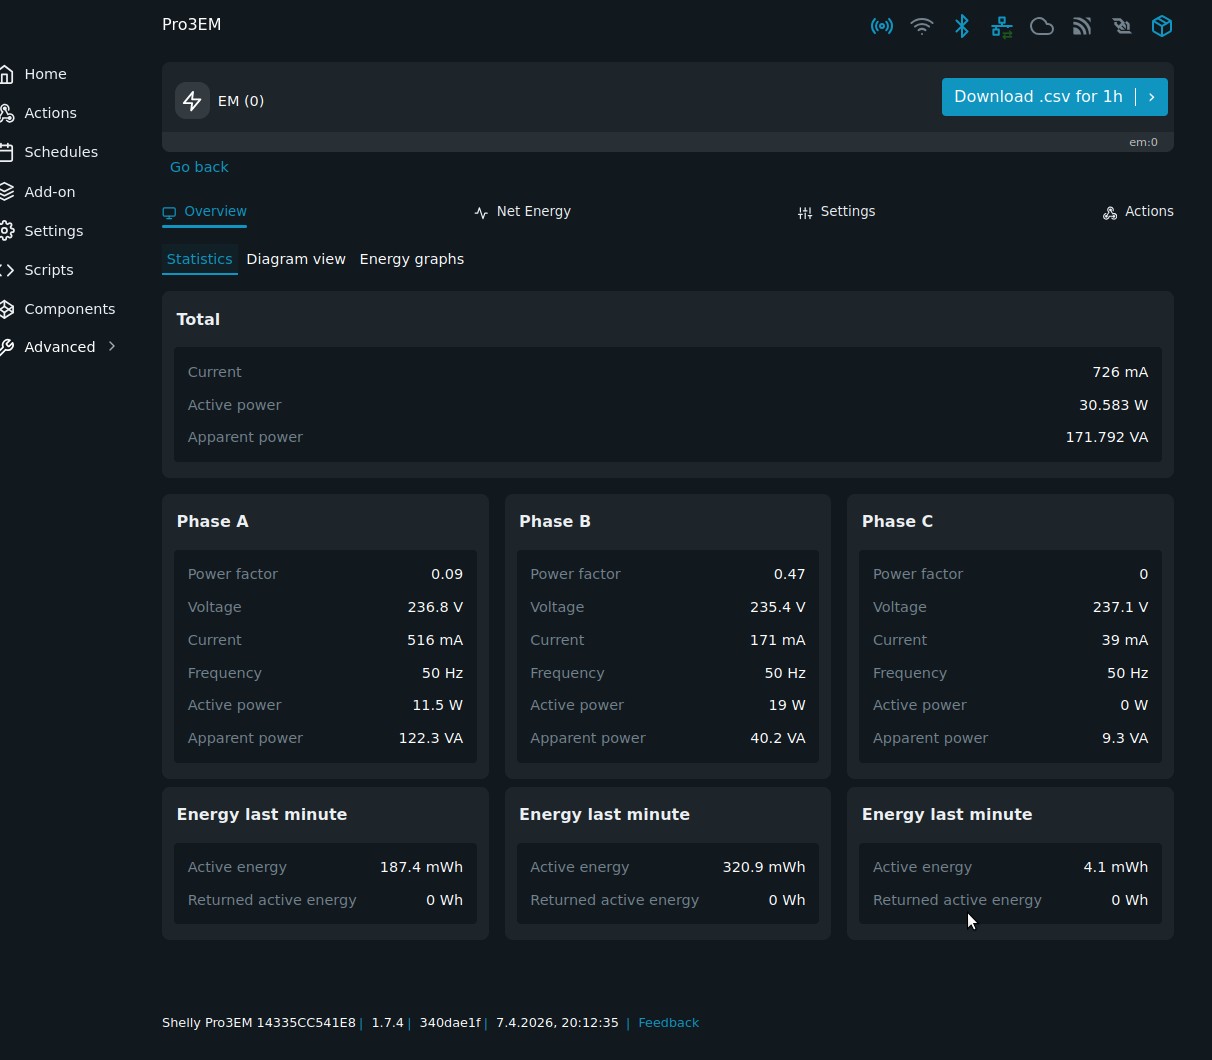Viewport: 1212px width, 1060px height.
Task: Expand the Advanced sidebar menu chevron
Action: point(112,347)
